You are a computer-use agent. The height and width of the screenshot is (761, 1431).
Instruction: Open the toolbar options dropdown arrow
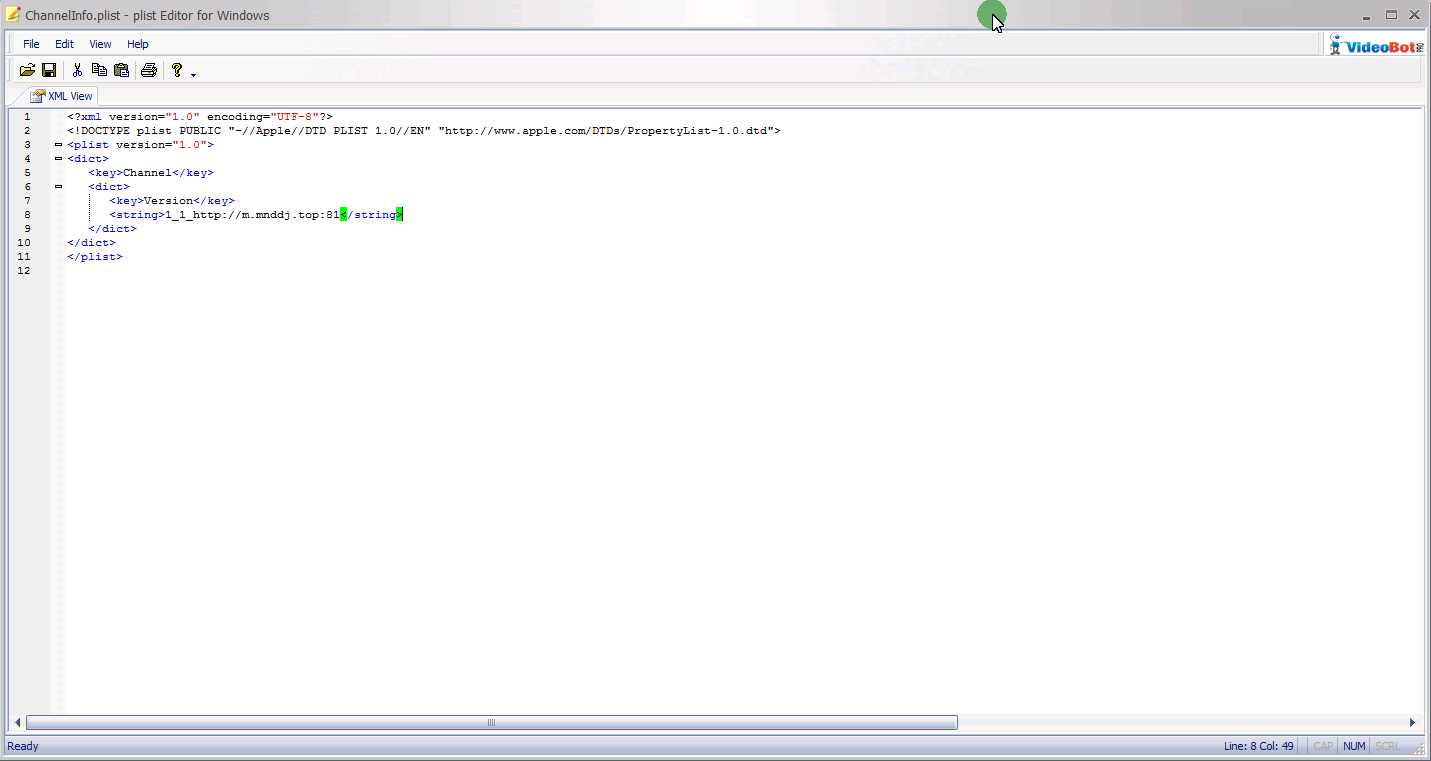pyautogui.click(x=193, y=74)
